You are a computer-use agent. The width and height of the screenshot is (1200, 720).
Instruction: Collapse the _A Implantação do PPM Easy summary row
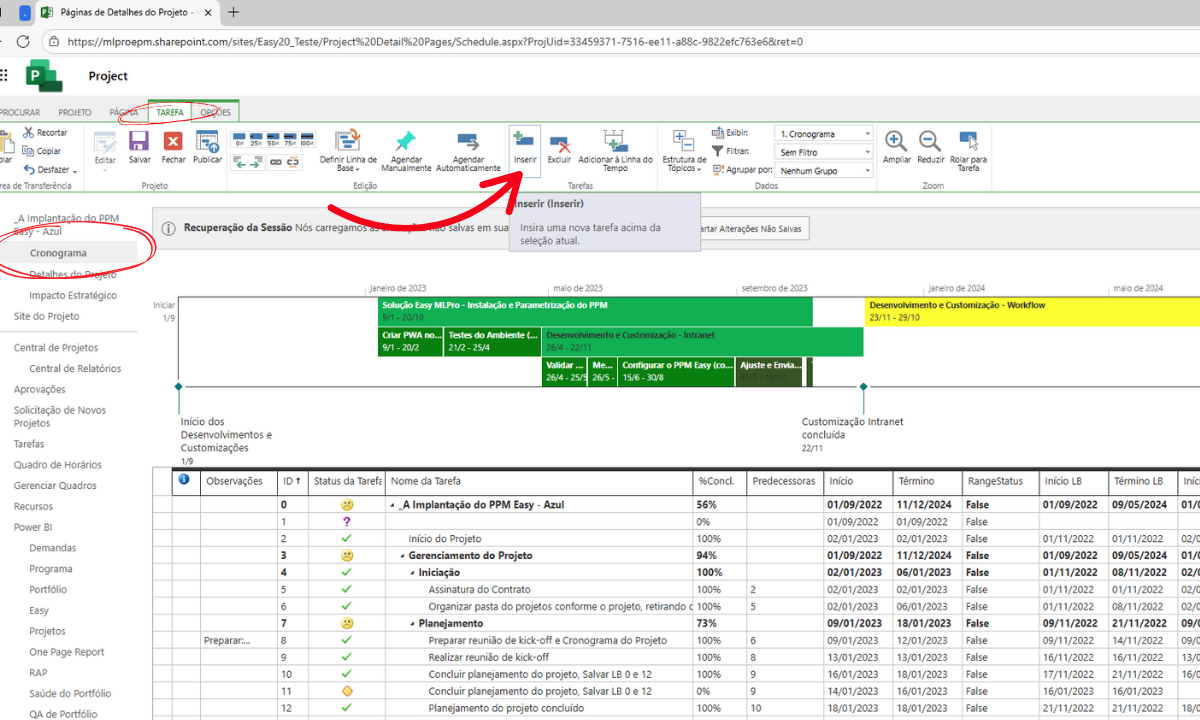pyautogui.click(x=392, y=505)
